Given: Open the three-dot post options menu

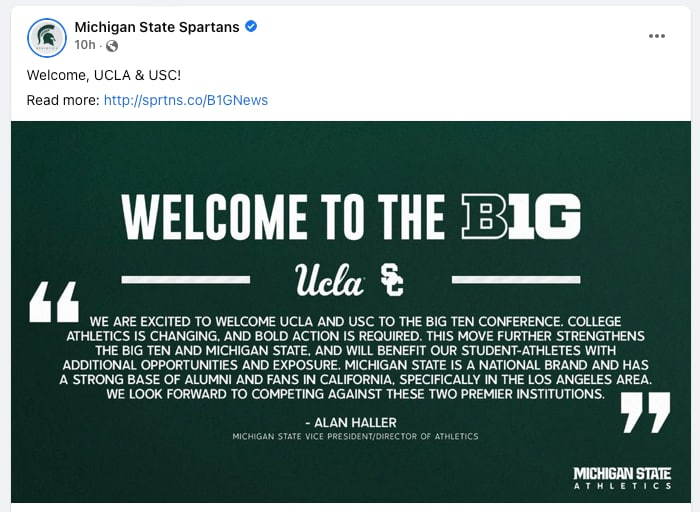Looking at the screenshot, I should [656, 36].
